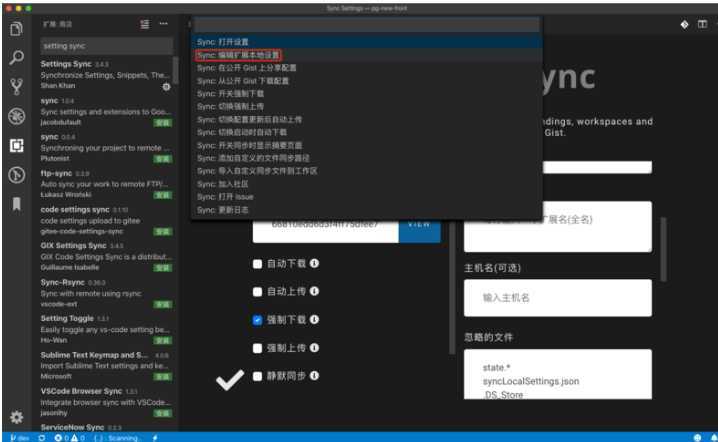This screenshot has height=442, width=718.
Task: Click the Scanning... status bar item
Action: pos(117,438)
